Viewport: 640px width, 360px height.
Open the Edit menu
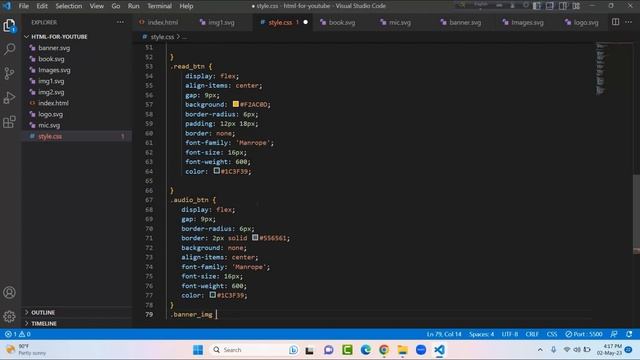(x=42, y=6)
